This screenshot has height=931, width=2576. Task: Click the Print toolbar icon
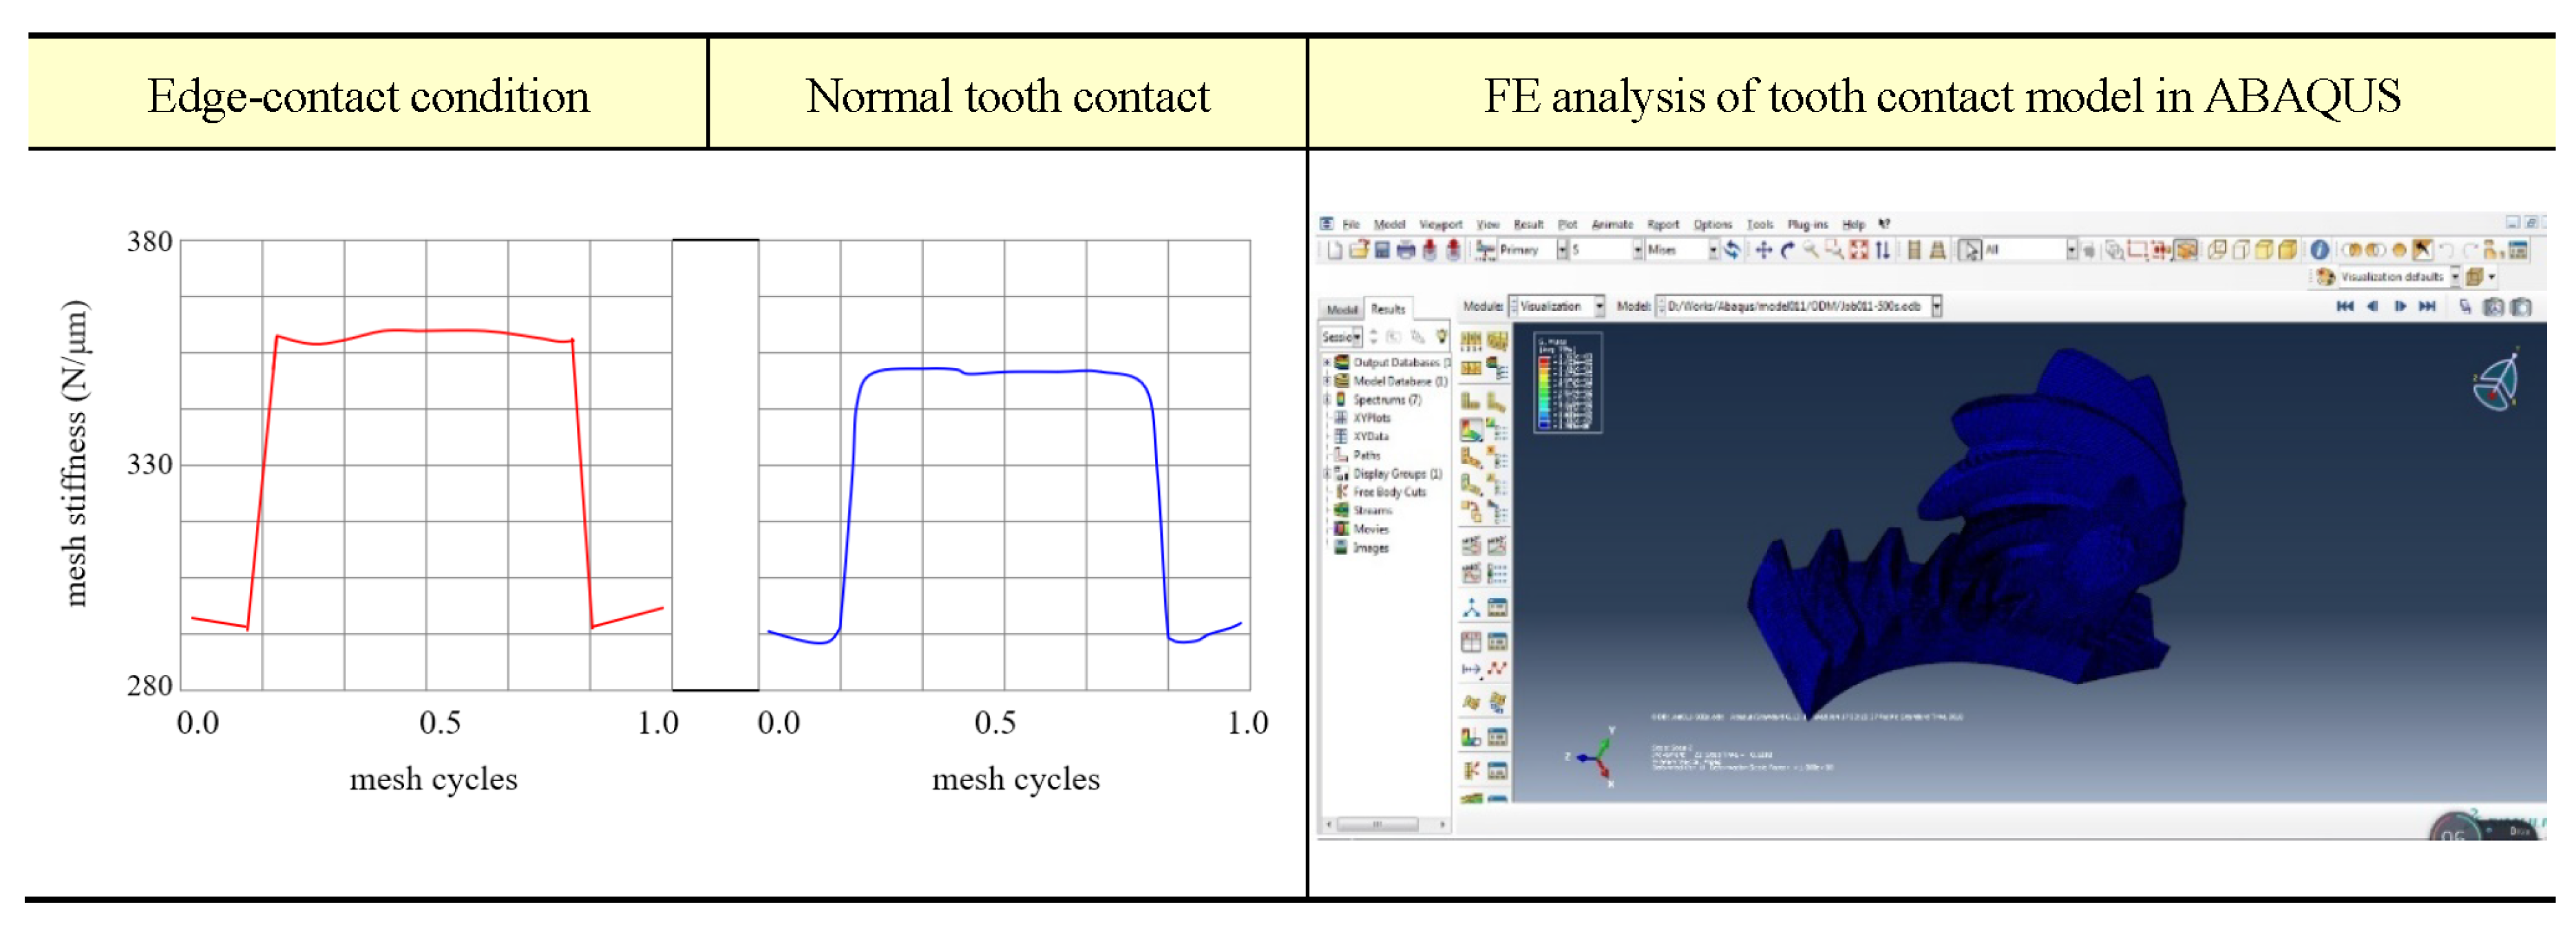(1406, 250)
